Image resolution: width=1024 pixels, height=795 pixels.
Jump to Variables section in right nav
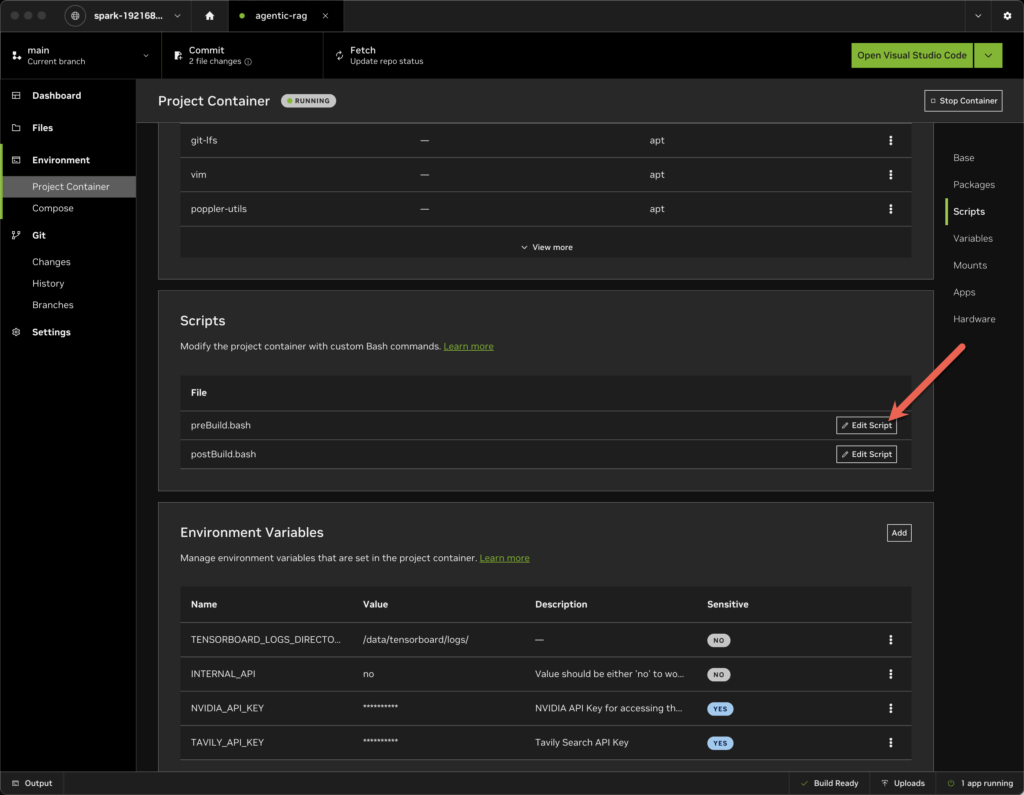point(972,238)
